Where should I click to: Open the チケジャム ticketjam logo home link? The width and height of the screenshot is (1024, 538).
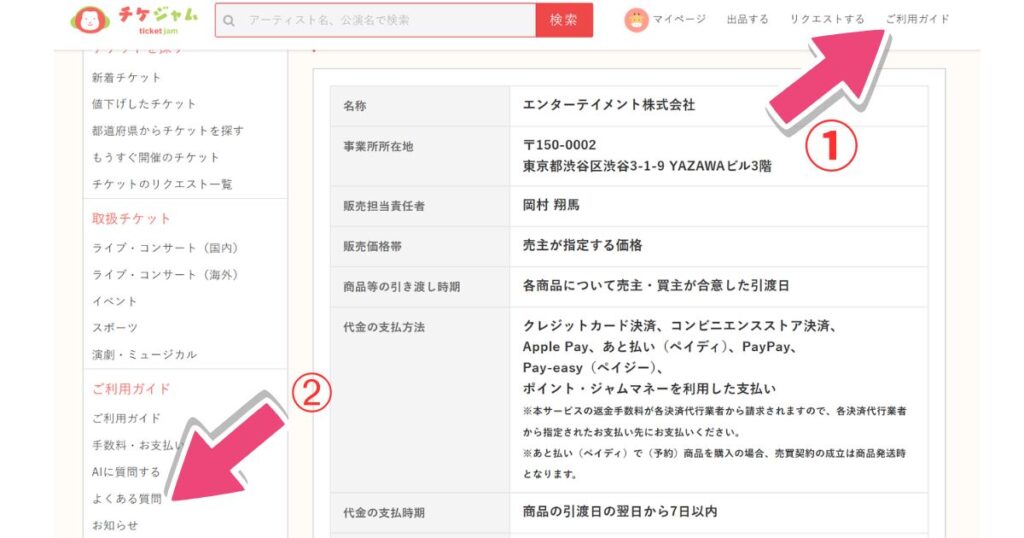coord(134,20)
